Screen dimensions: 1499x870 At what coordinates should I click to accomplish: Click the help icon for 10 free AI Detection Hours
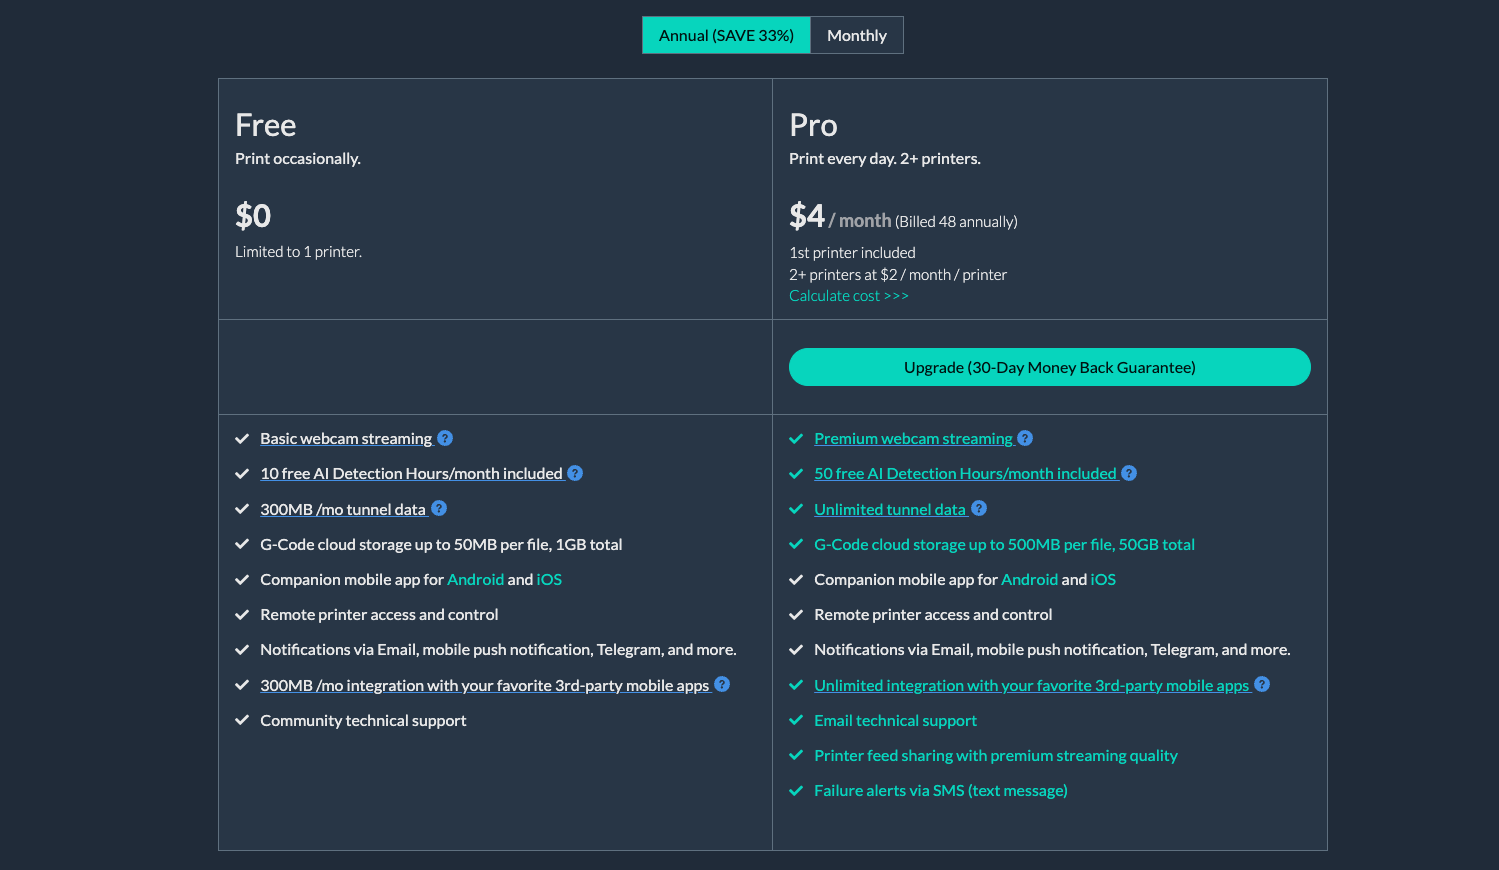pyautogui.click(x=576, y=473)
